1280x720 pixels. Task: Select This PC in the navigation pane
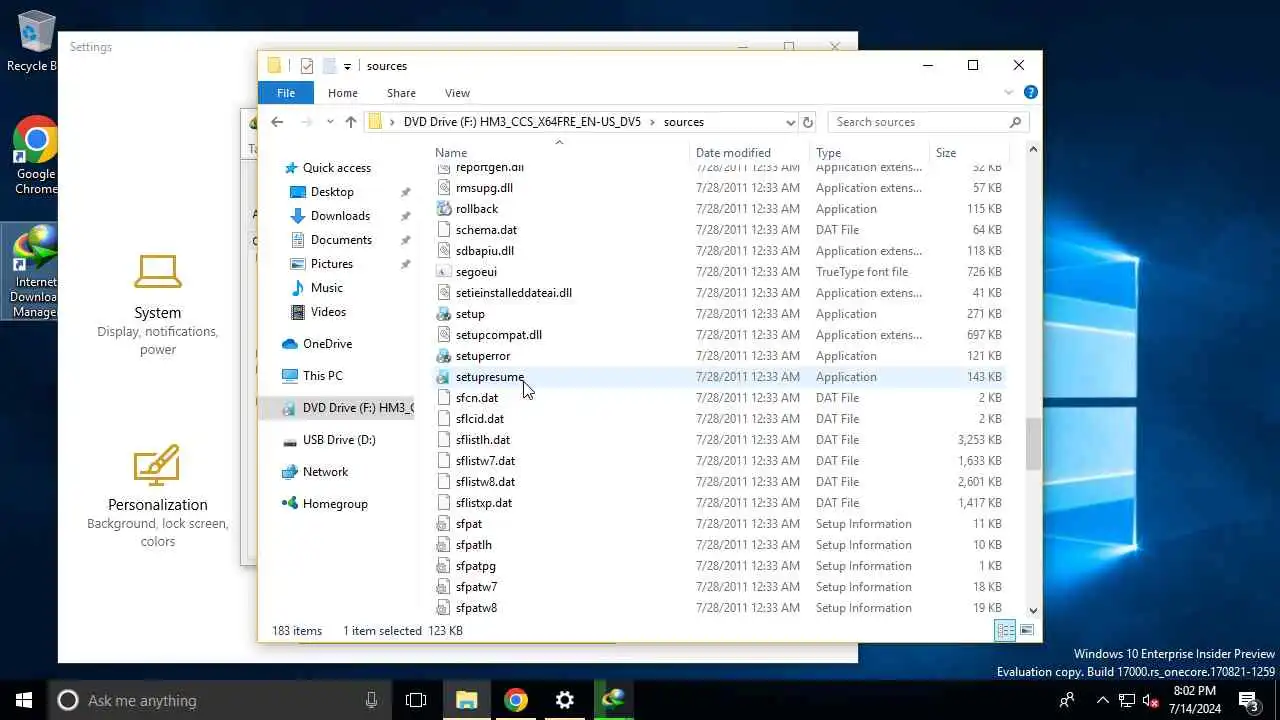tap(322, 376)
